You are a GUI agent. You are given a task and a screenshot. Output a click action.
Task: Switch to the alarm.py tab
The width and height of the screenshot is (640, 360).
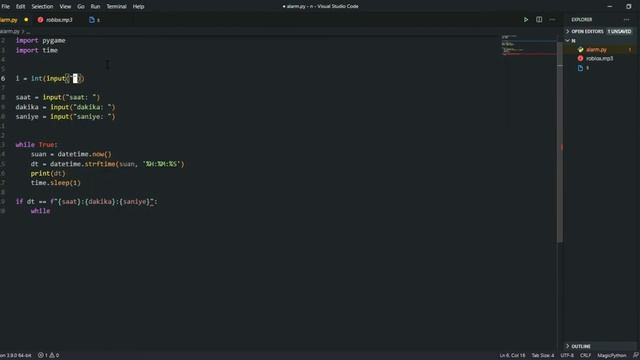tap(10, 20)
